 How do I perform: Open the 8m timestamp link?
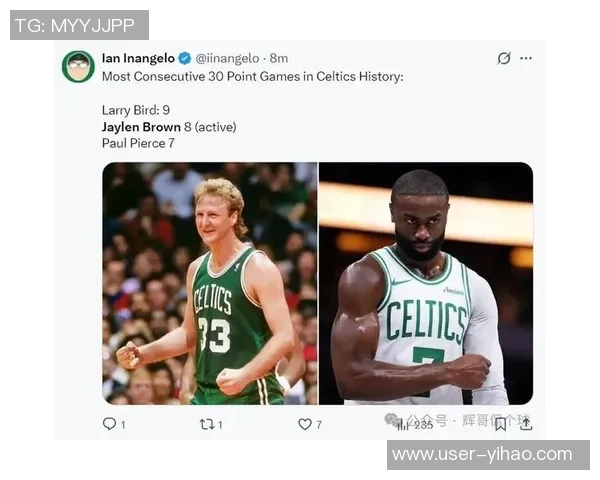tap(279, 58)
